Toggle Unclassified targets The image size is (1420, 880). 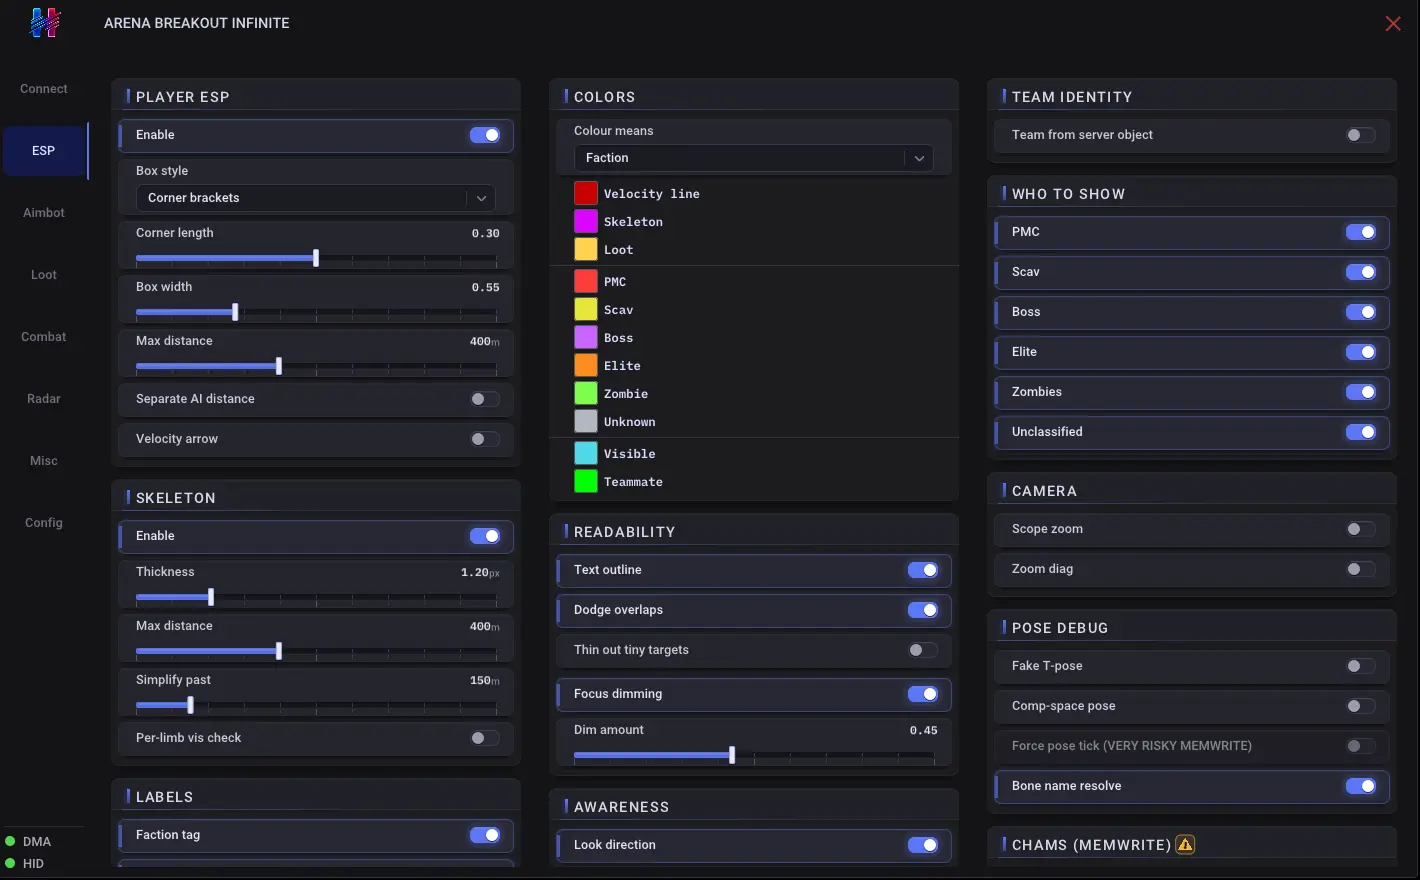point(1361,432)
